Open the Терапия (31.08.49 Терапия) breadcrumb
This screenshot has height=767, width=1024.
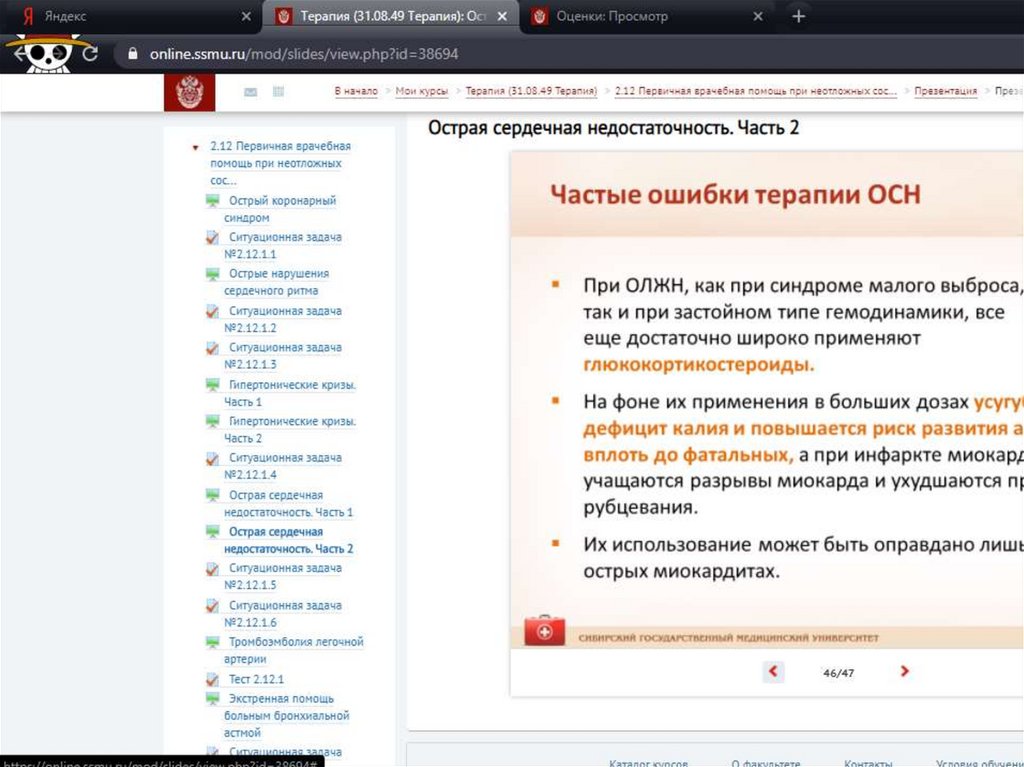[x=531, y=91]
